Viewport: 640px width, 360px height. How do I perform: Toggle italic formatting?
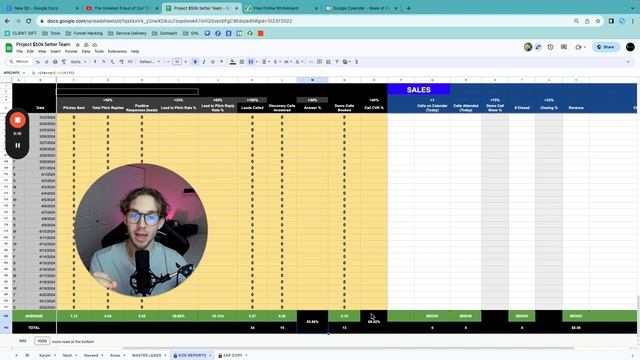204,62
